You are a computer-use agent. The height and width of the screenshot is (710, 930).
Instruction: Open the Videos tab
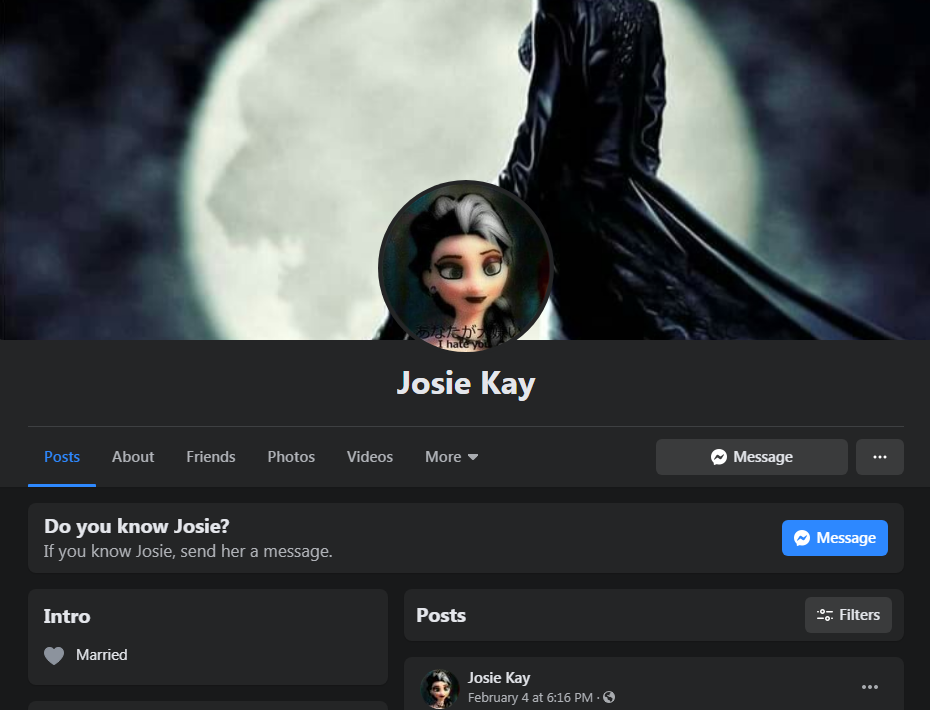pyautogui.click(x=370, y=457)
